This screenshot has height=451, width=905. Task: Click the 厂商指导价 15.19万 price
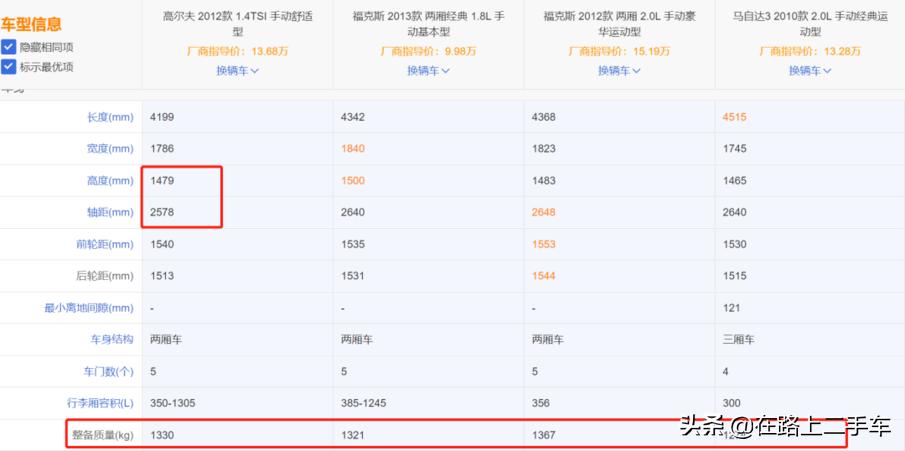click(x=619, y=51)
